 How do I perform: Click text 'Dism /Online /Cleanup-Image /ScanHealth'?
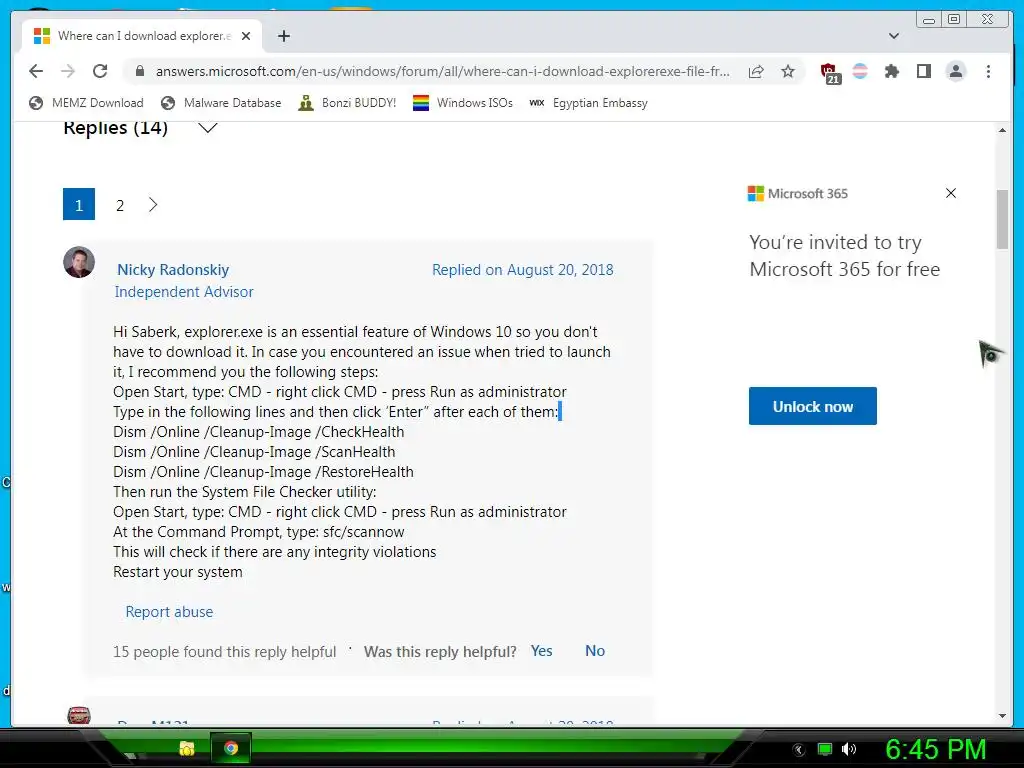[254, 452]
